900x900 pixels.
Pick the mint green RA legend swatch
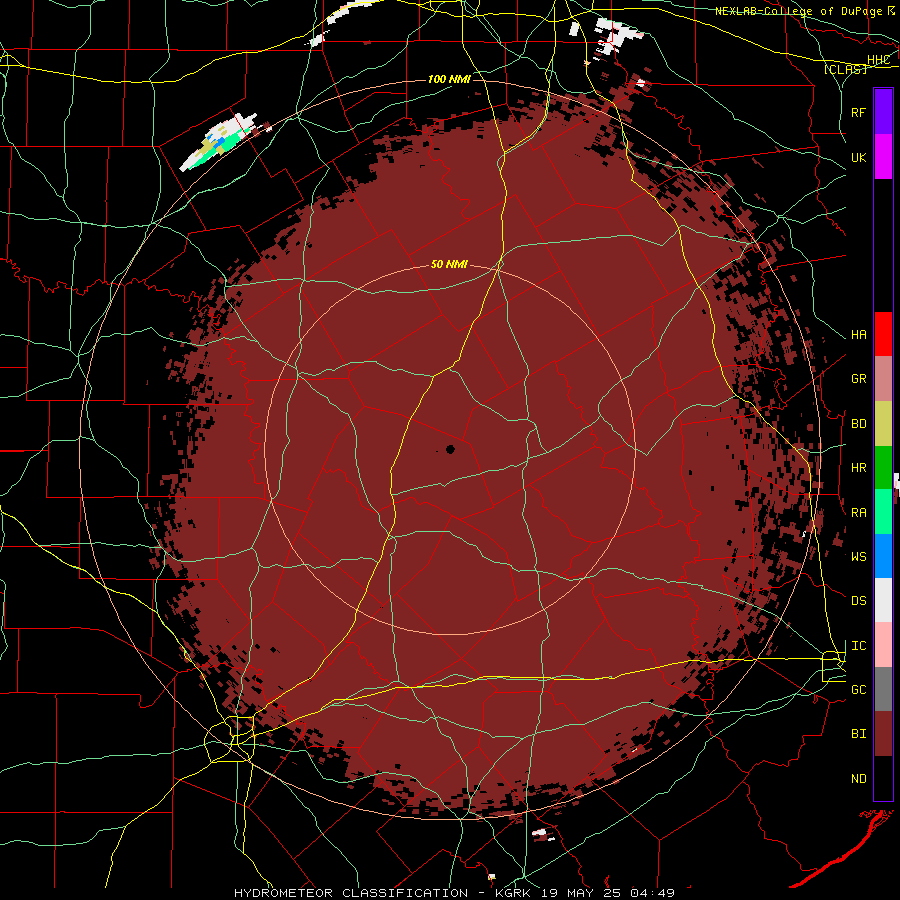[x=883, y=512]
